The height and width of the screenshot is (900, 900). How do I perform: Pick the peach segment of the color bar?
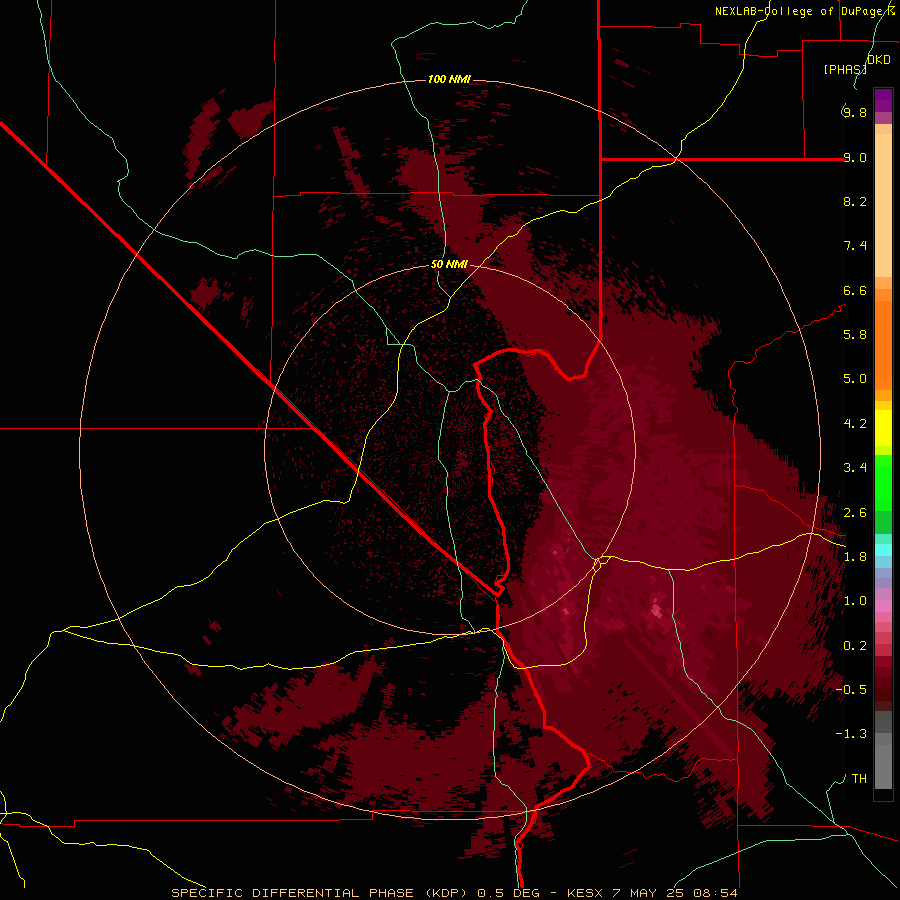[883, 205]
